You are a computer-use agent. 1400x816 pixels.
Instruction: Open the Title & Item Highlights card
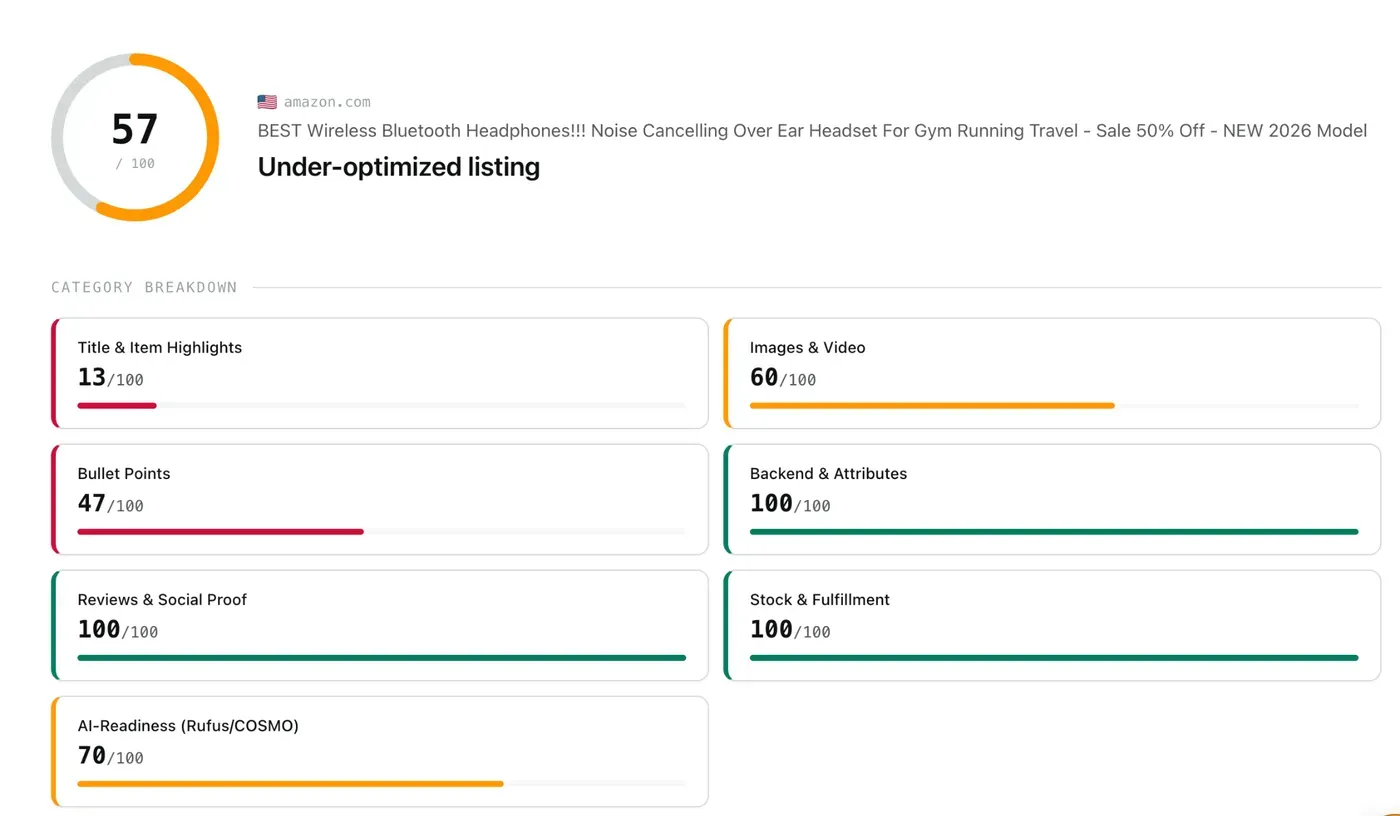(x=380, y=373)
